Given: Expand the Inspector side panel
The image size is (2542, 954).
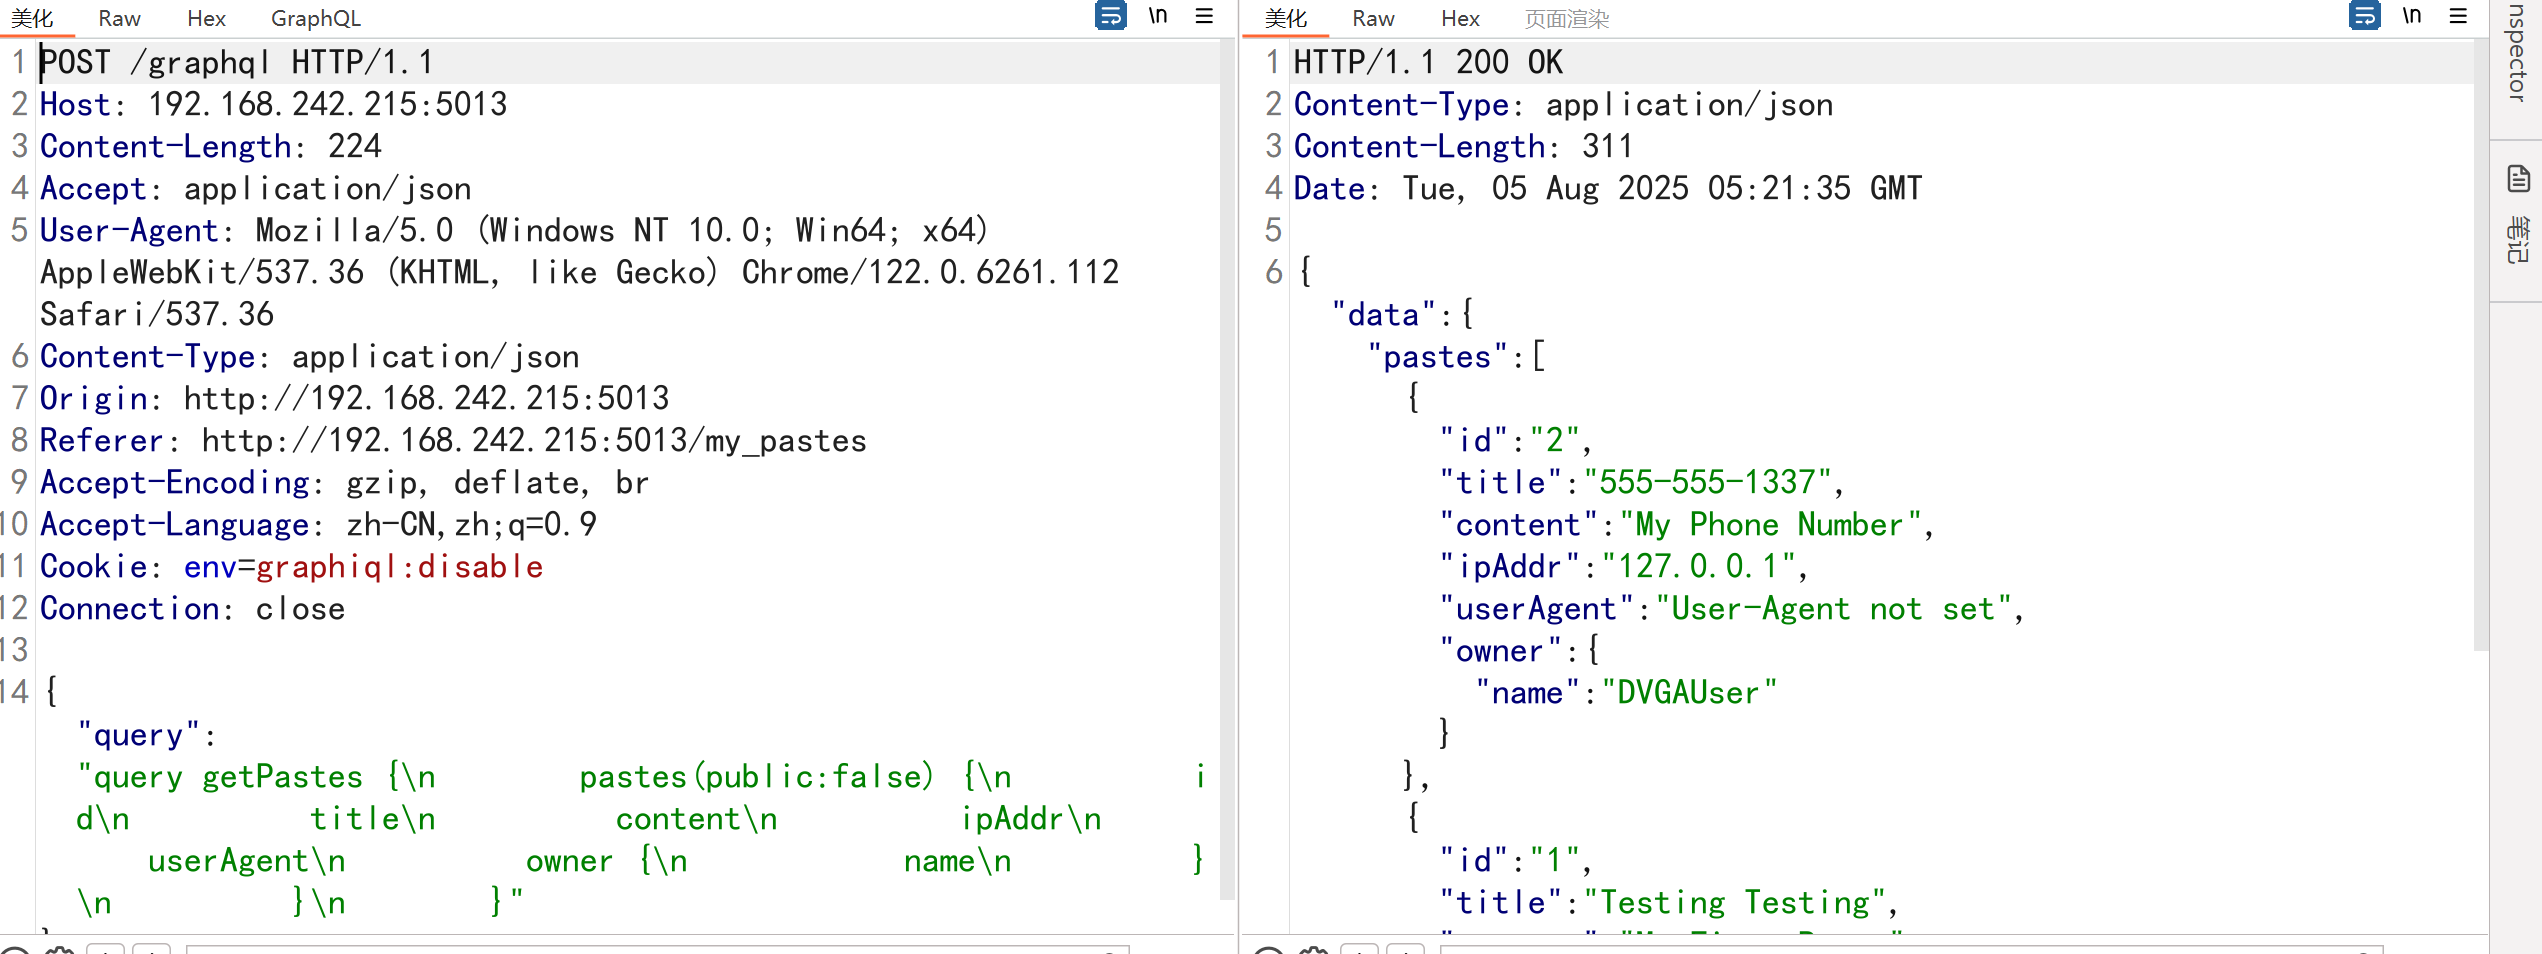Looking at the screenshot, I should pyautogui.click(x=2518, y=50).
